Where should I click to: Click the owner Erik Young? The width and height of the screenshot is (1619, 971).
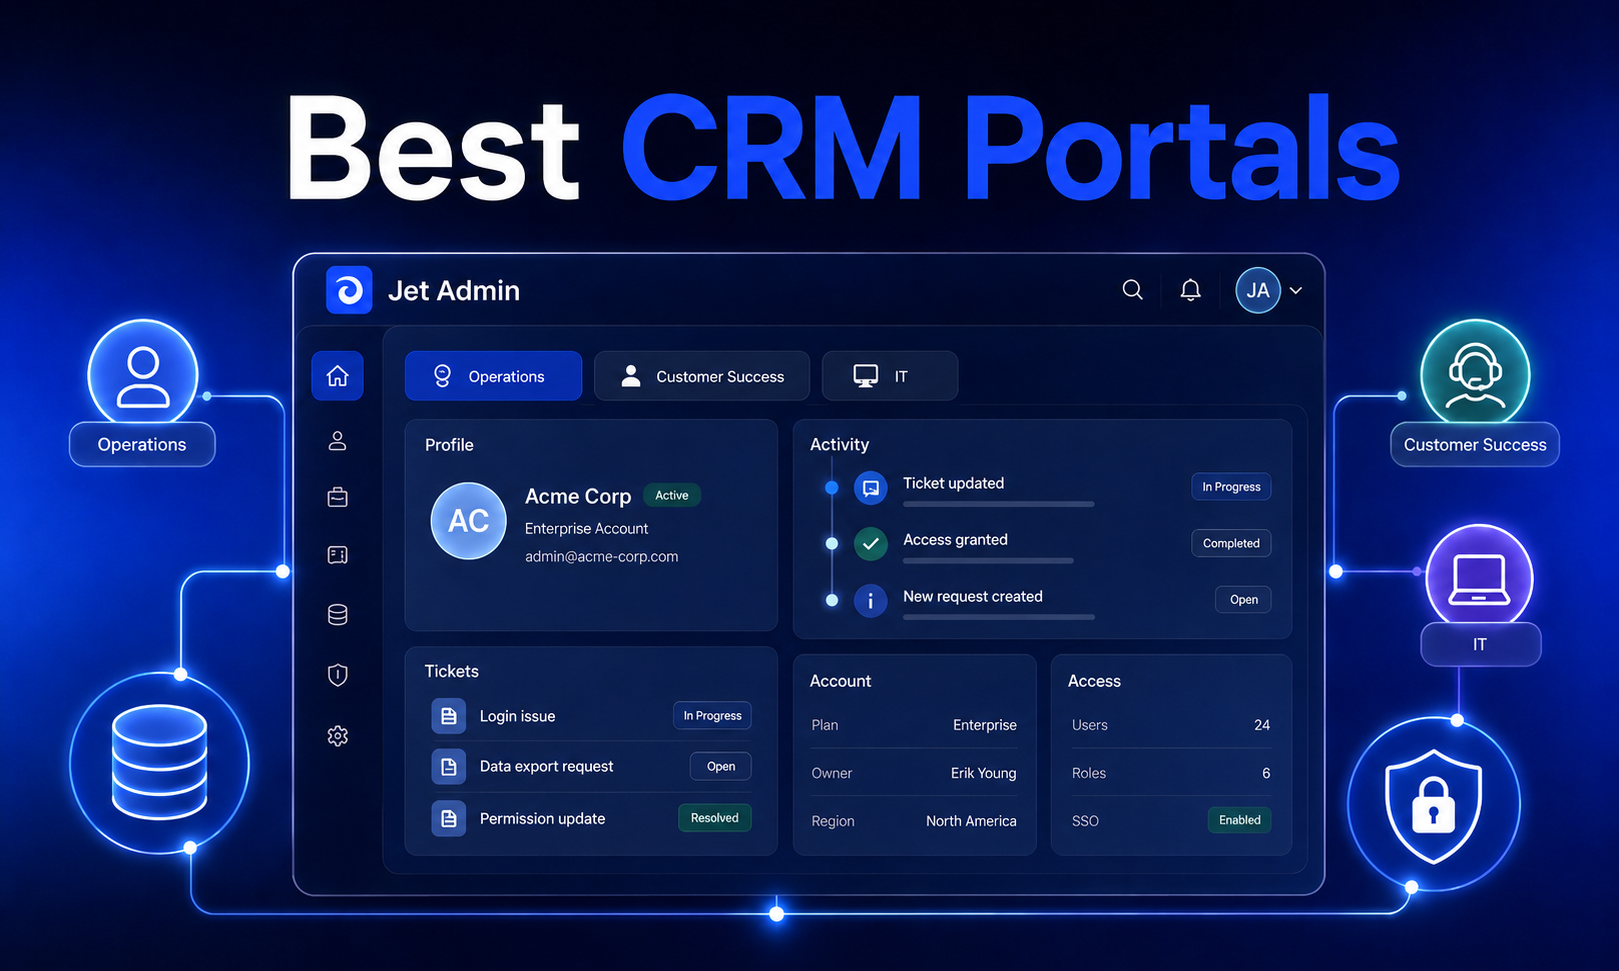point(983,773)
